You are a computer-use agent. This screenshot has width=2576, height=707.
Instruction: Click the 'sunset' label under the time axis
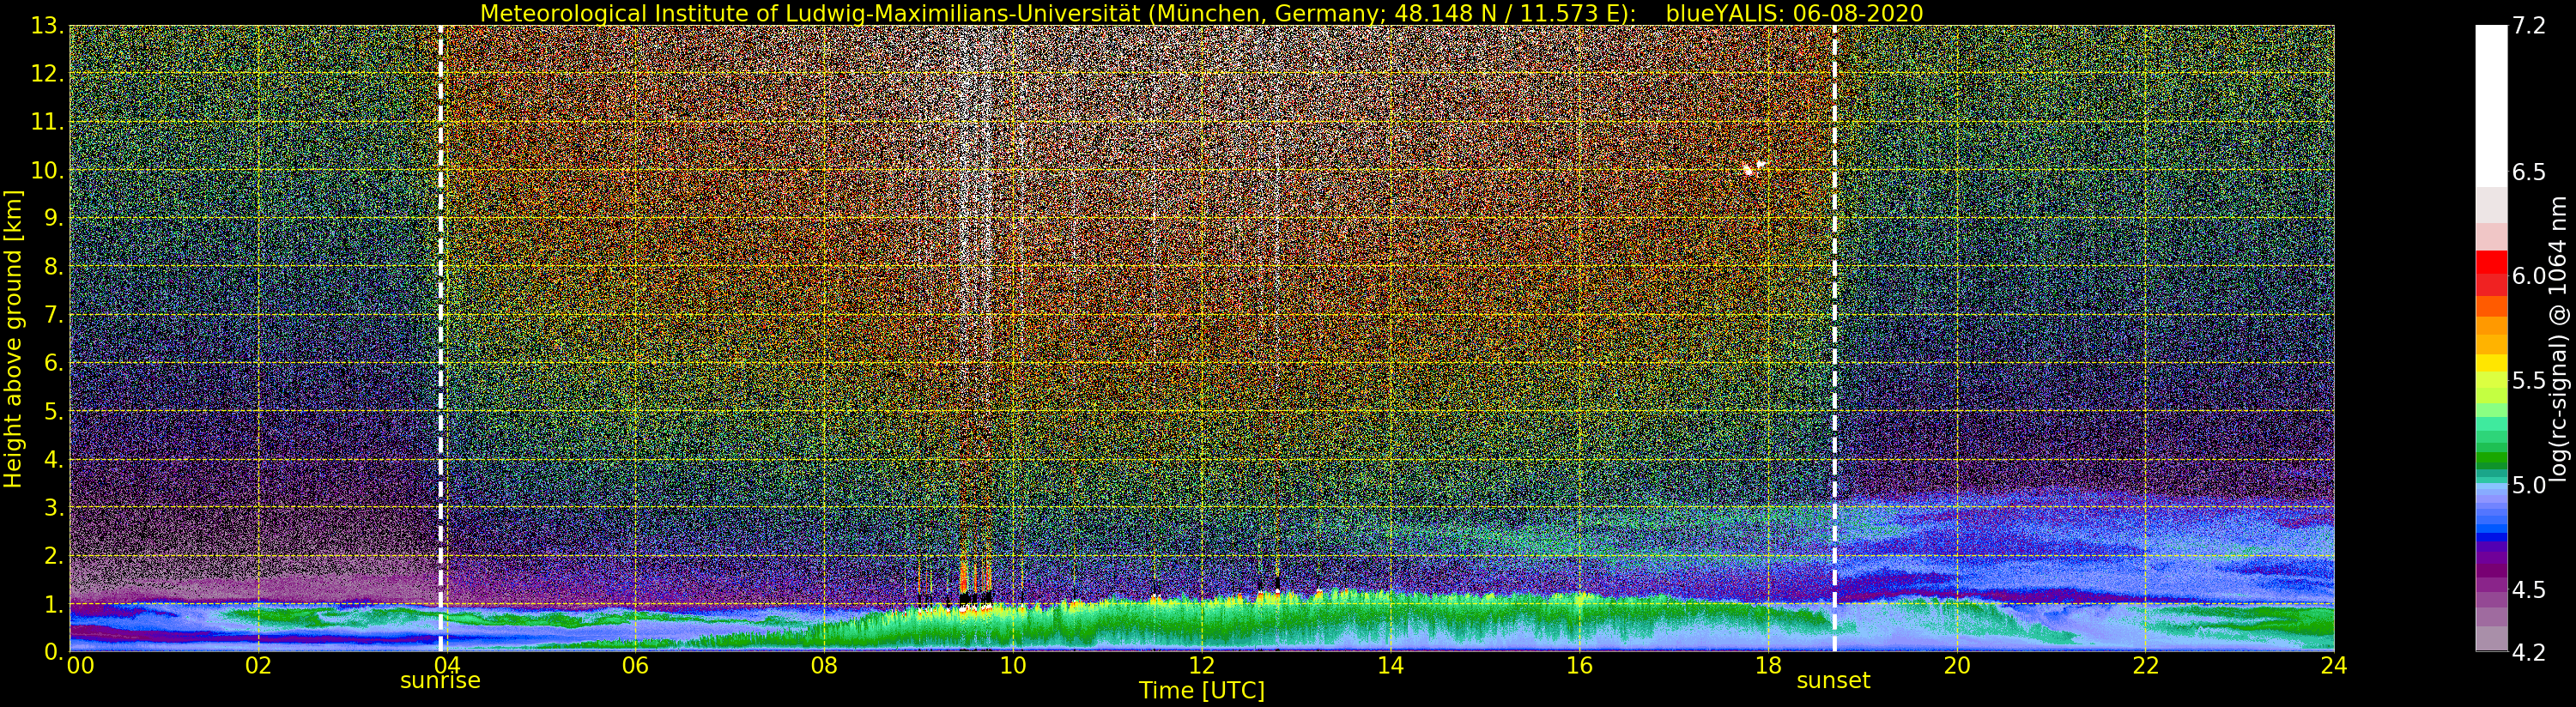pos(1833,681)
